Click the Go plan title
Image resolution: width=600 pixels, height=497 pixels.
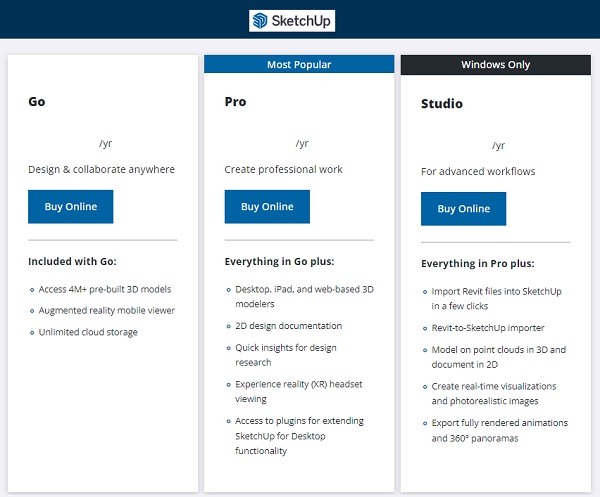(37, 102)
